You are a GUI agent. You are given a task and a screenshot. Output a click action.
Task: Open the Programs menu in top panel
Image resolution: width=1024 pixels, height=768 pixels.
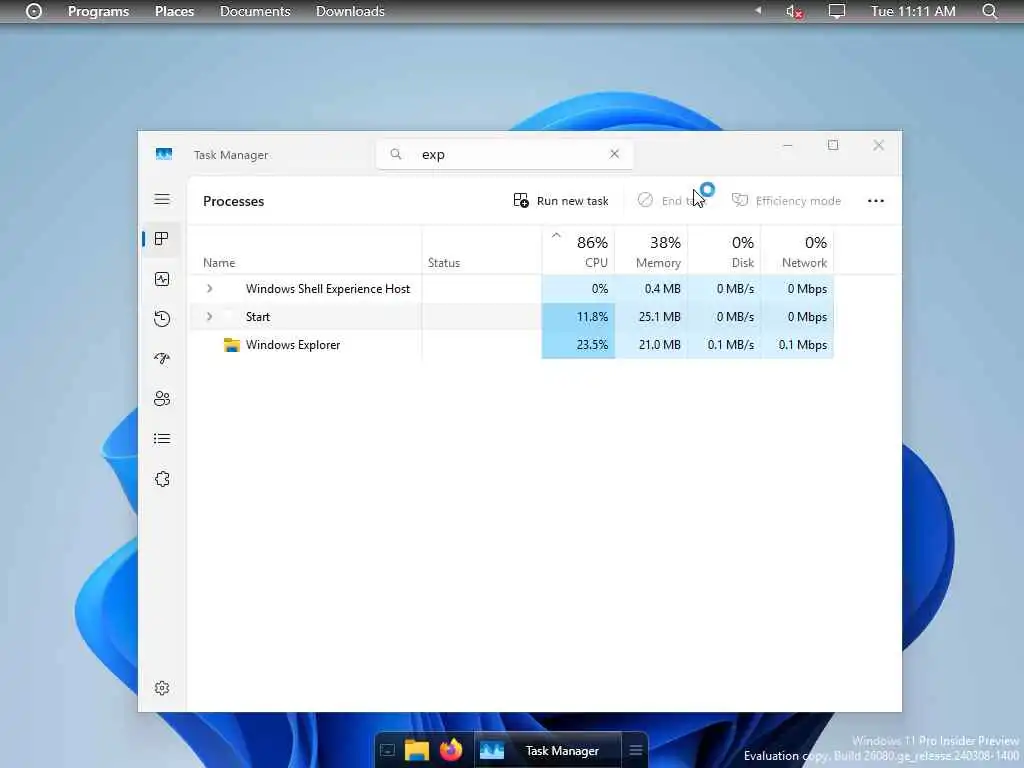(98, 11)
